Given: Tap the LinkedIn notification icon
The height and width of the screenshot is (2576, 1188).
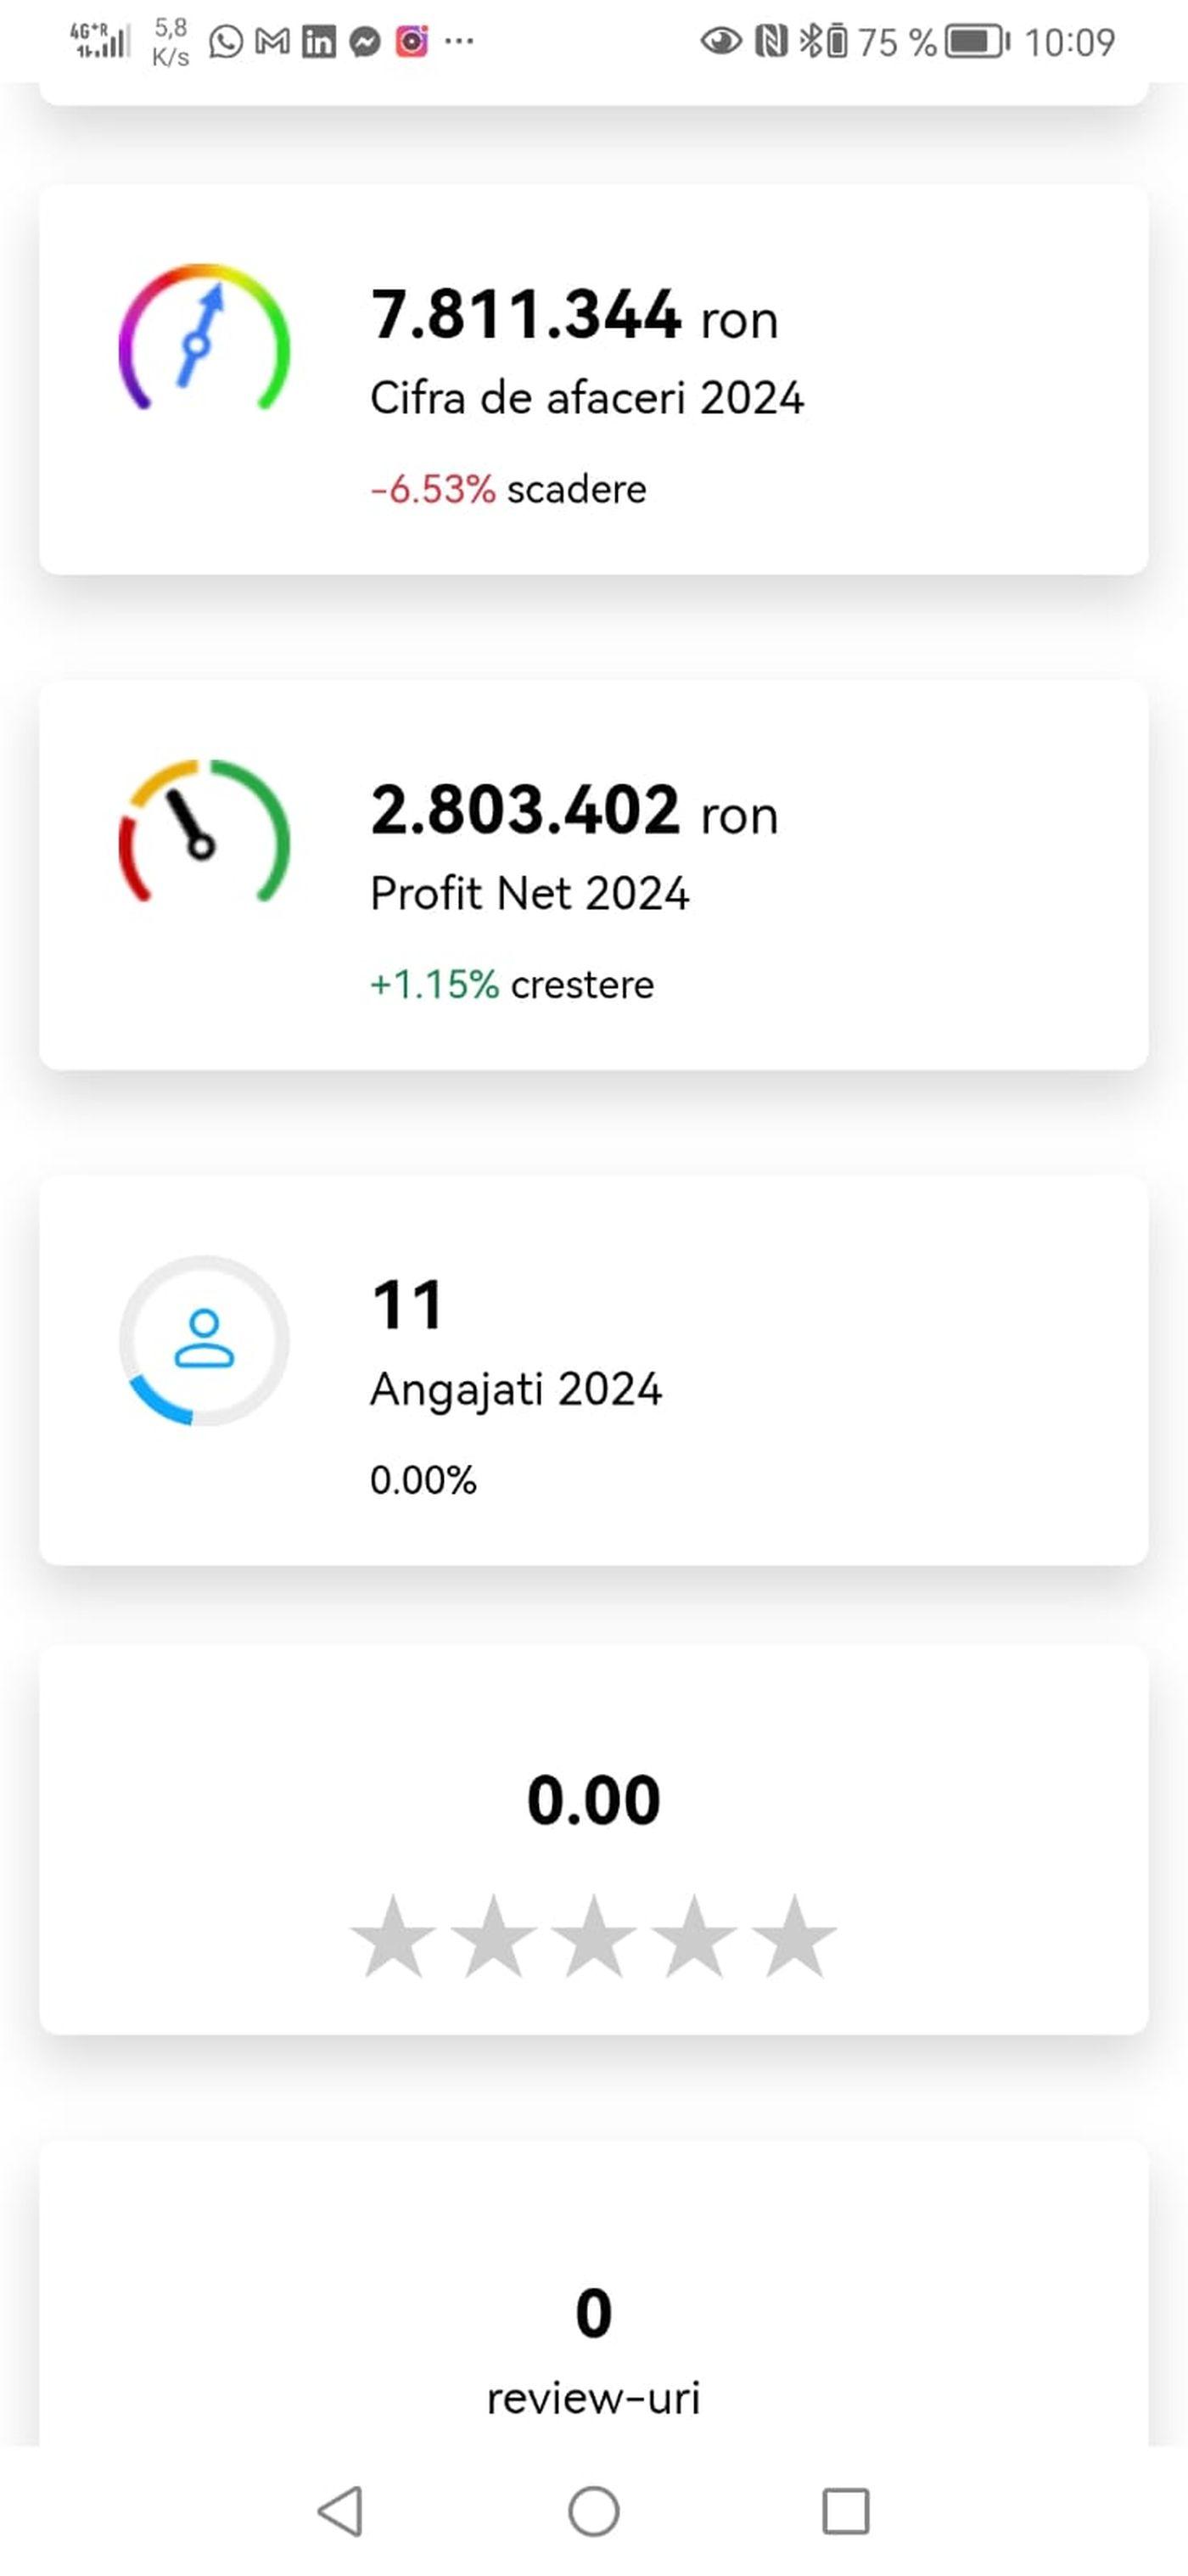Looking at the screenshot, I should [319, 42].
